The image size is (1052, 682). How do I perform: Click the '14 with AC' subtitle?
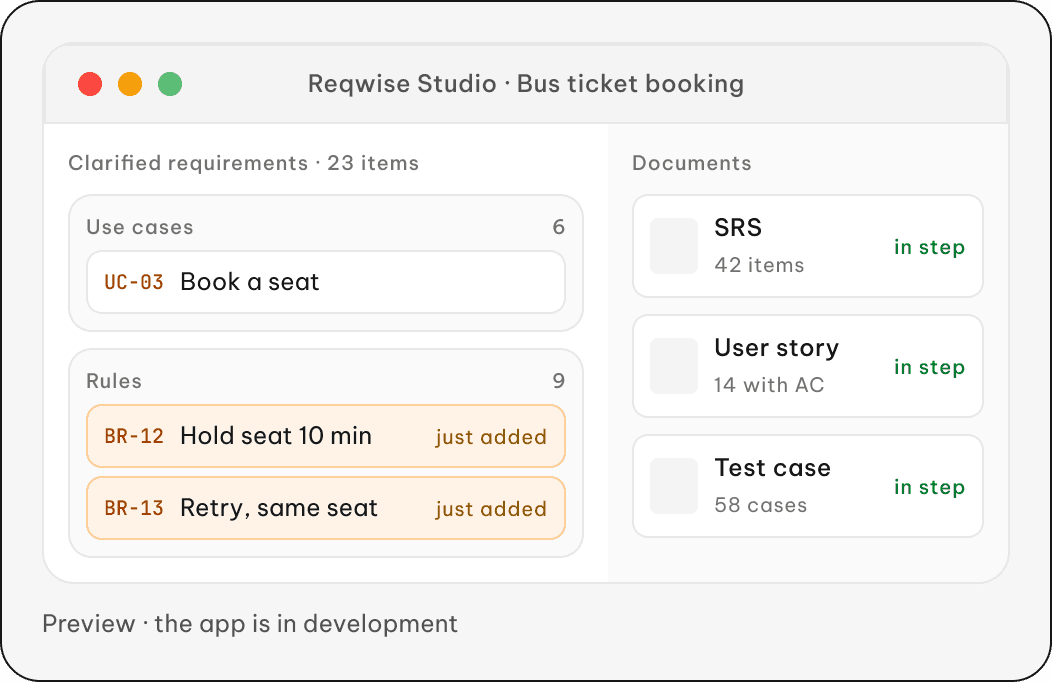tap(769, 385)
